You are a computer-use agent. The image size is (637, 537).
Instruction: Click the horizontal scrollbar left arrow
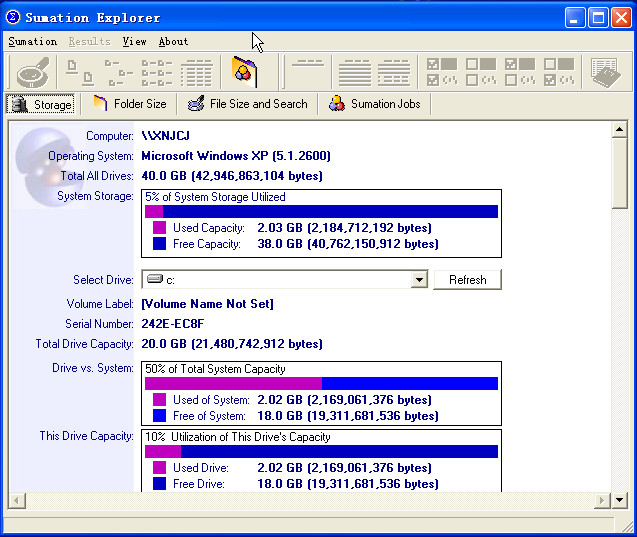coord(17,500)
